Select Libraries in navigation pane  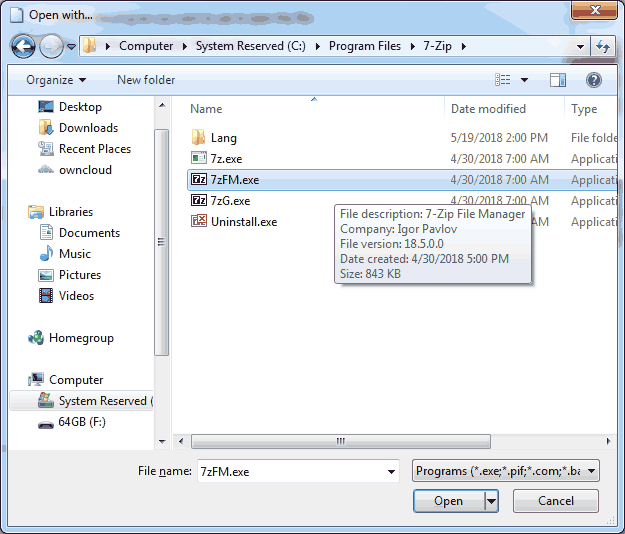pyautogui.click(x=71, y=212)
